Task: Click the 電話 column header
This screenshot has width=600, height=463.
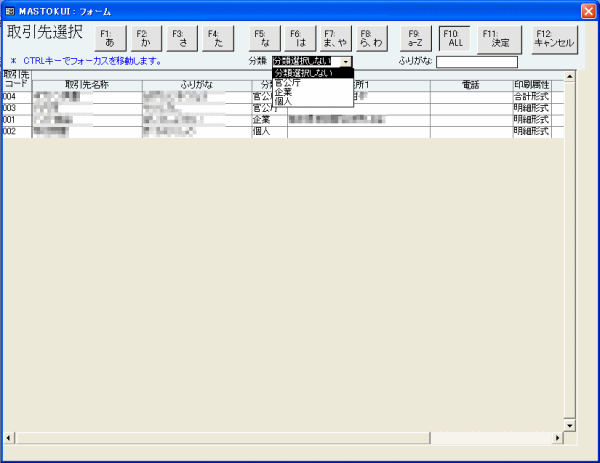Action: click(471, 85)
